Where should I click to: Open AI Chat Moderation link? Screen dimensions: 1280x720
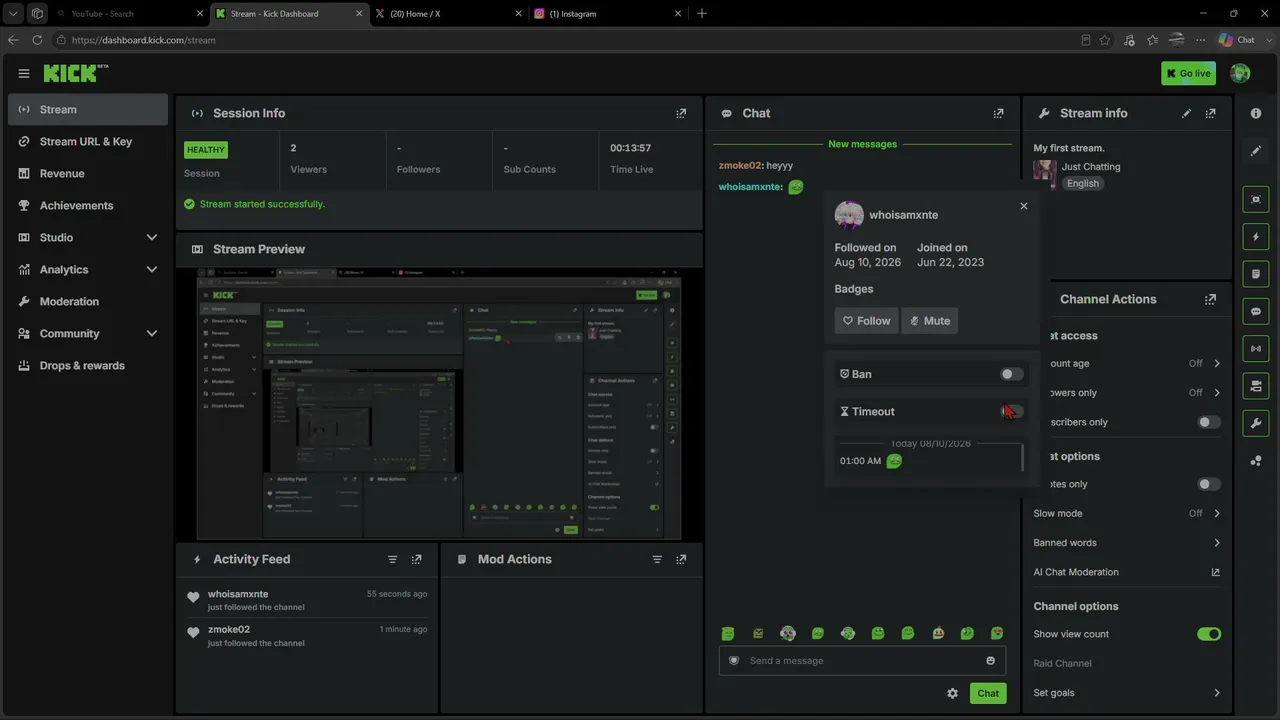[x=1127, y=573]
